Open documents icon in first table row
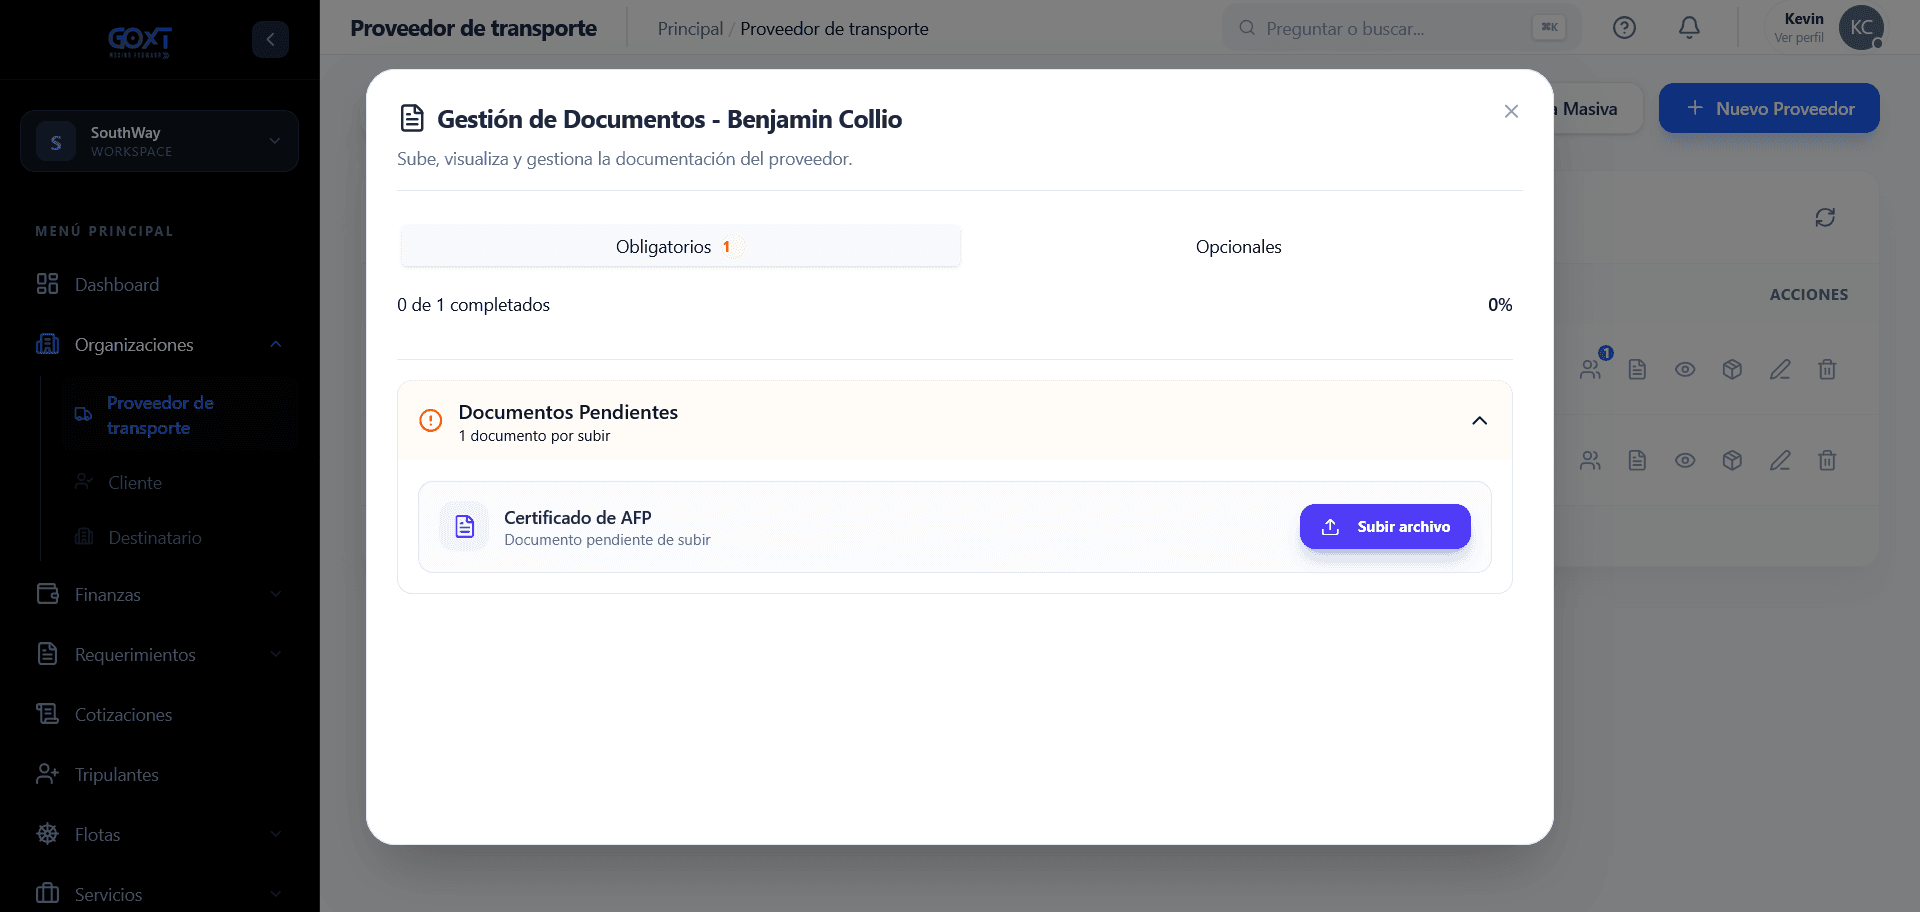The width and height of the screenshot is (1920, 912). (x=1637, y=369)
